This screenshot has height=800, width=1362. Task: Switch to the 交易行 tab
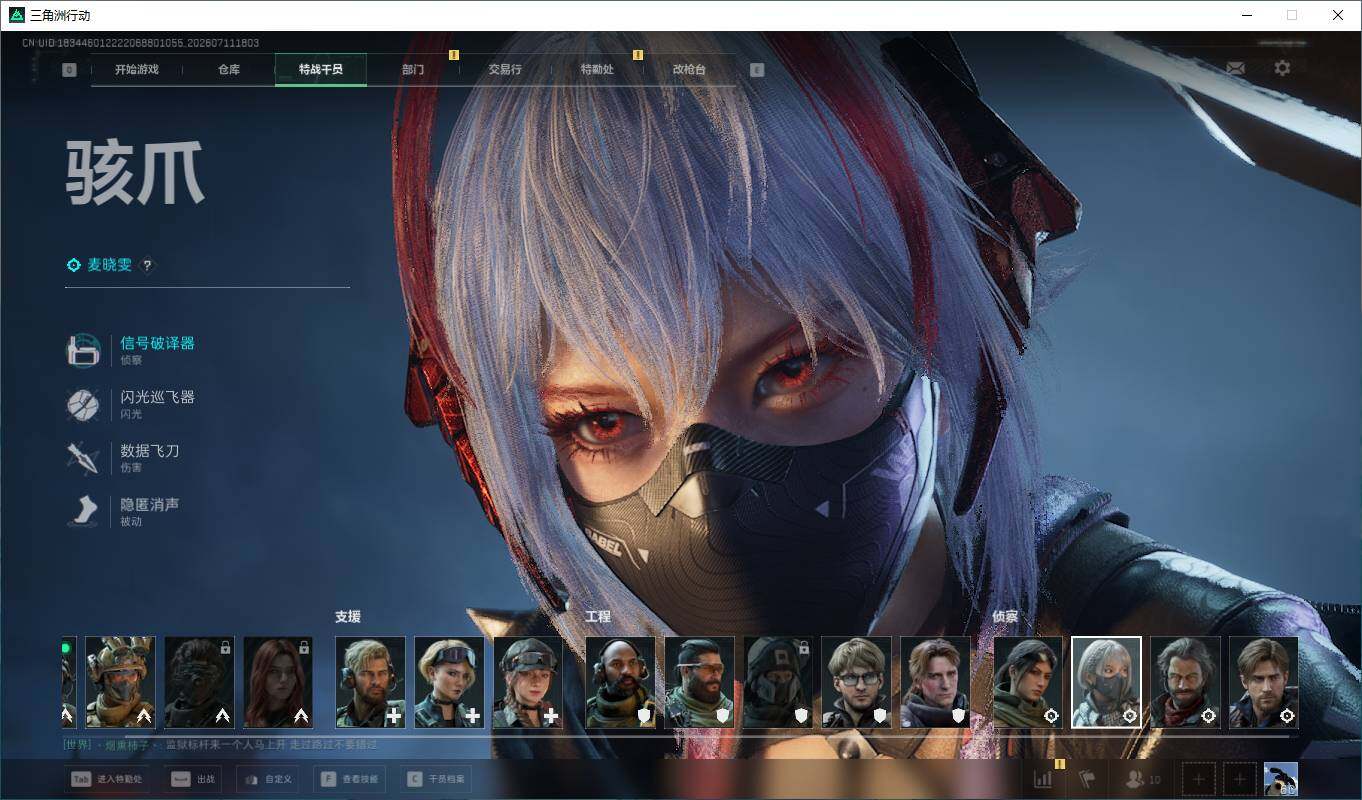tap(505, 70)
